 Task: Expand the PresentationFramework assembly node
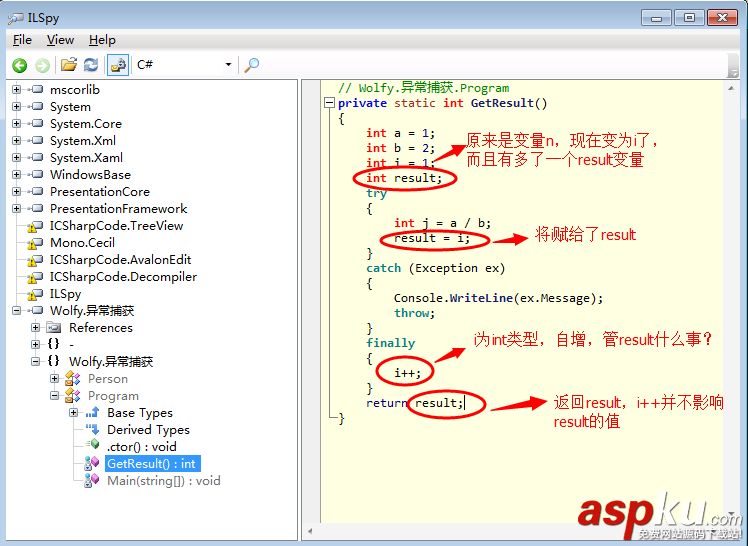(17, 208)
